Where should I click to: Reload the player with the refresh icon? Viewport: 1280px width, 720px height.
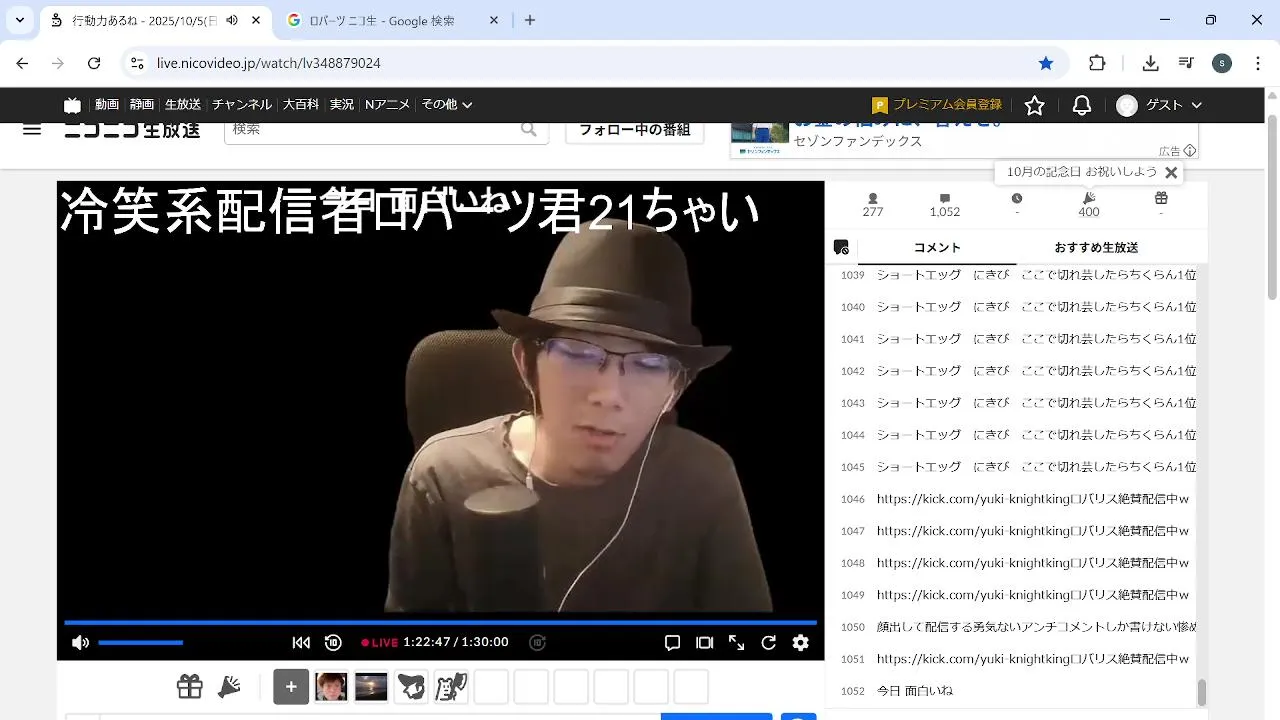pyautogui.click(x=768, y=643)
